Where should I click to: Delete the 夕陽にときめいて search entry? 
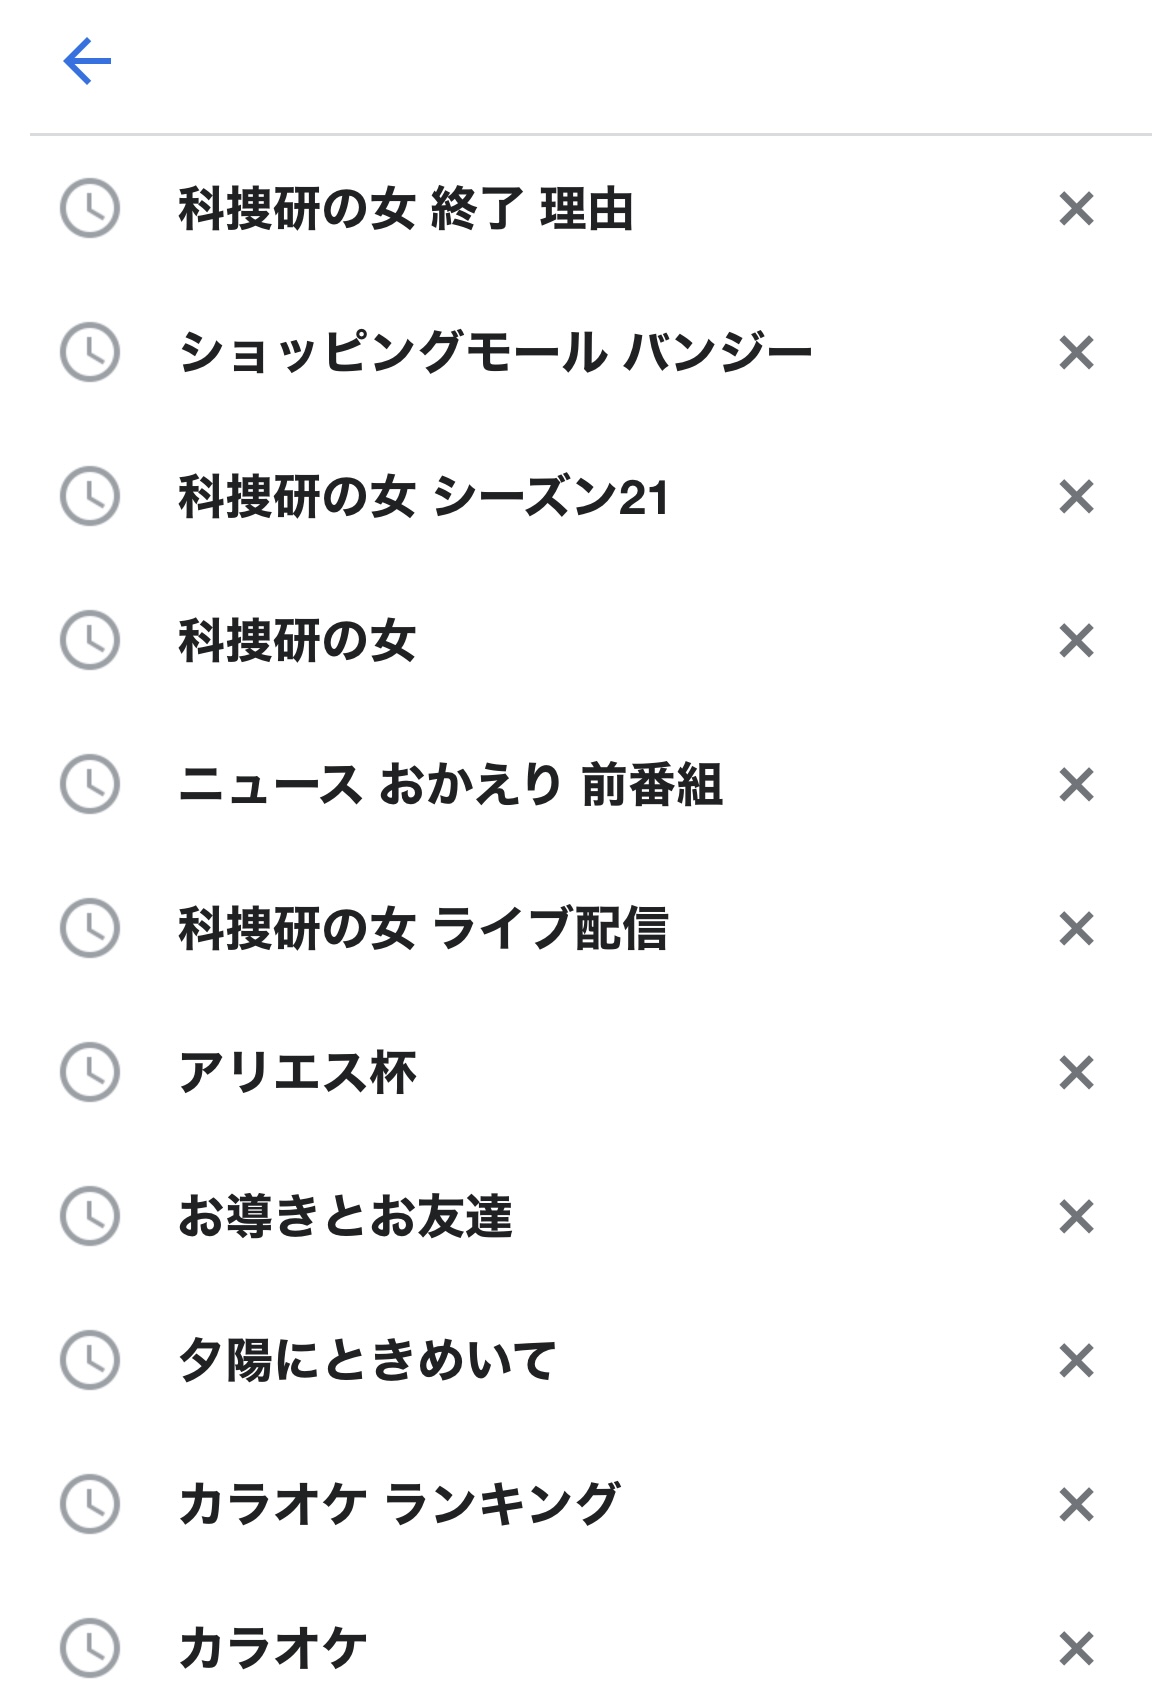pos(1076,1361)
